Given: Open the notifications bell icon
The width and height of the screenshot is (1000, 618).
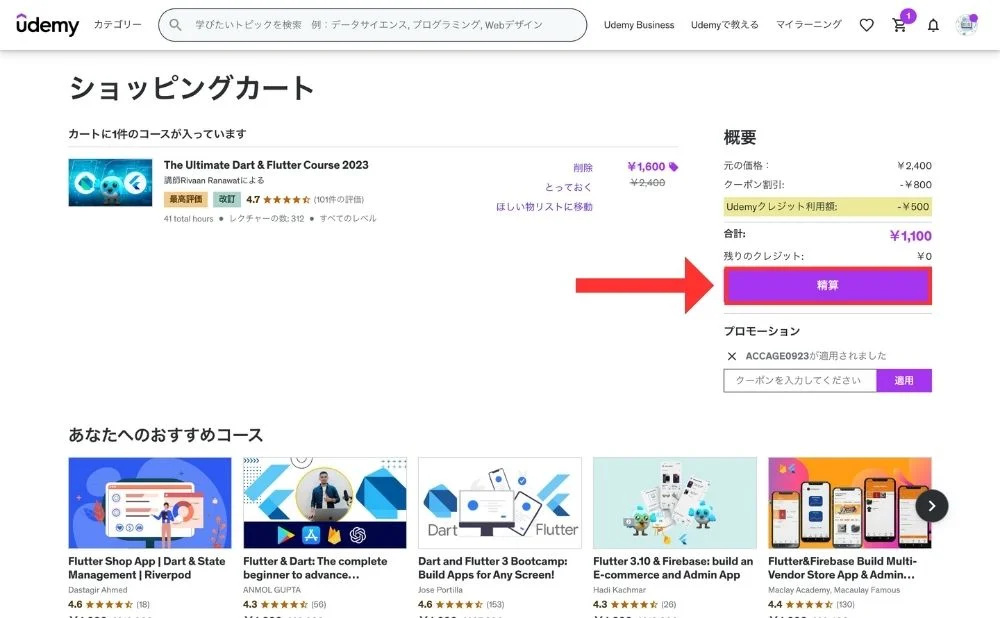Looking at the screenshot, I should [x=933, y=25].
